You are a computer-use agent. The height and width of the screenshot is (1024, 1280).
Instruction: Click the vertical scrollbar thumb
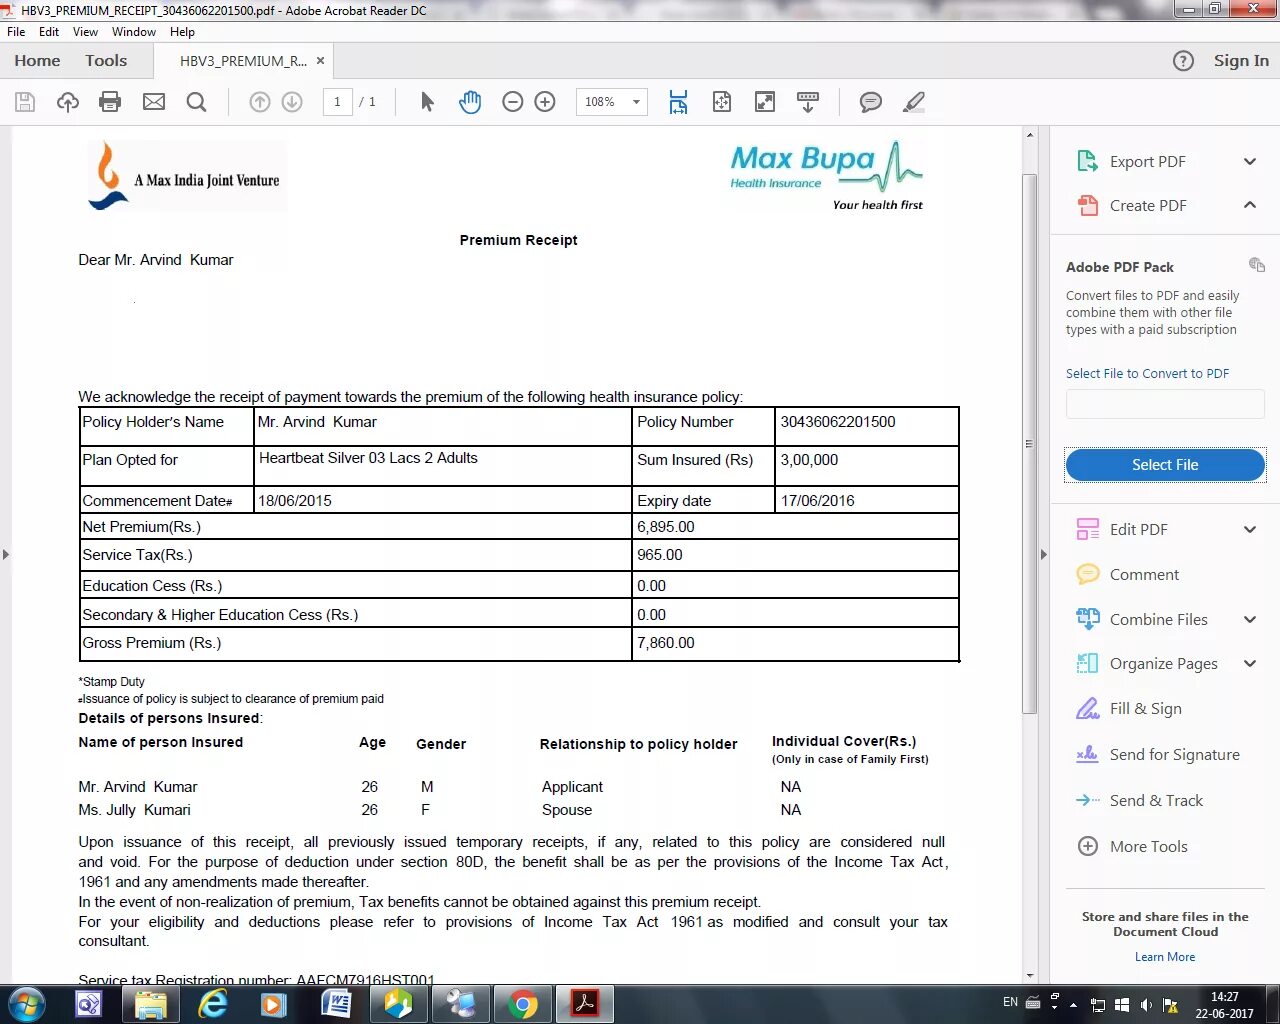[1029, 444]
